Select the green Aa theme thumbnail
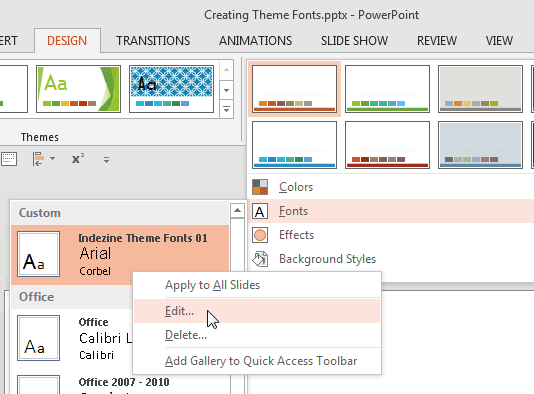The image size is (534, 394). (78, 89)
